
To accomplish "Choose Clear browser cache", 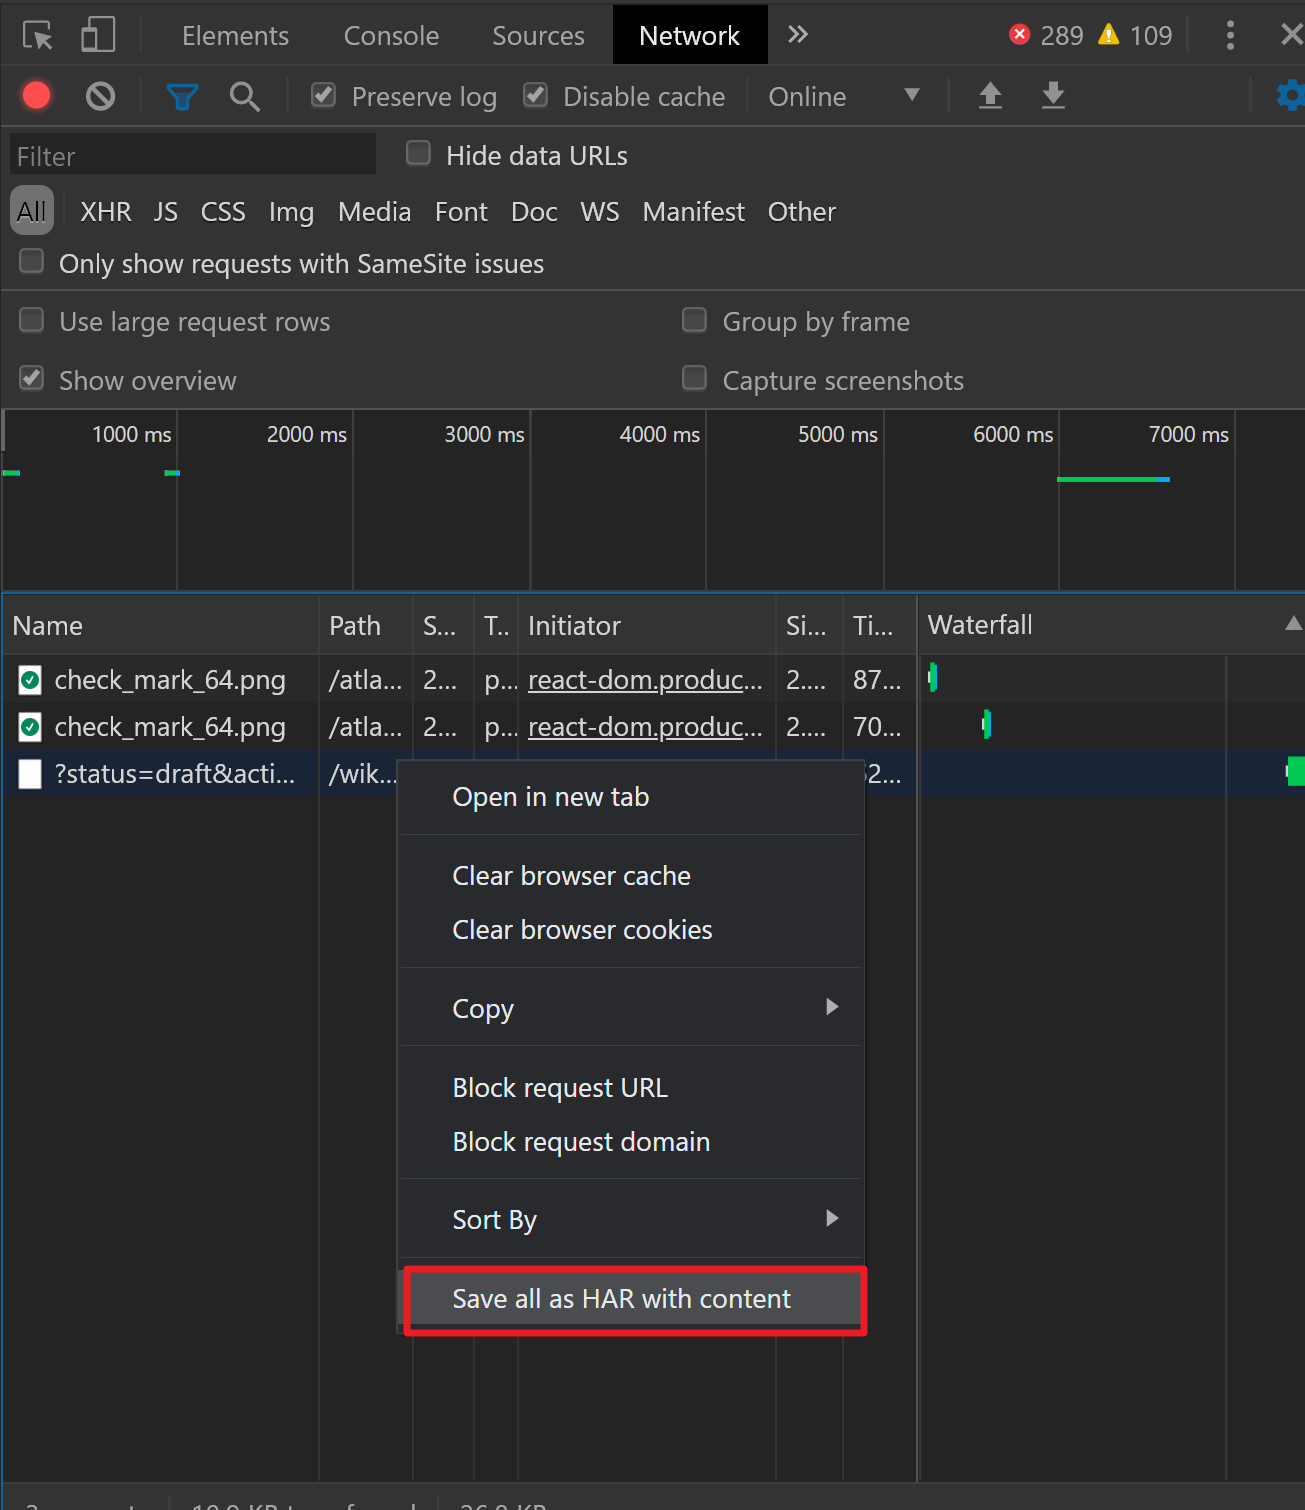I will click(632, 876).
